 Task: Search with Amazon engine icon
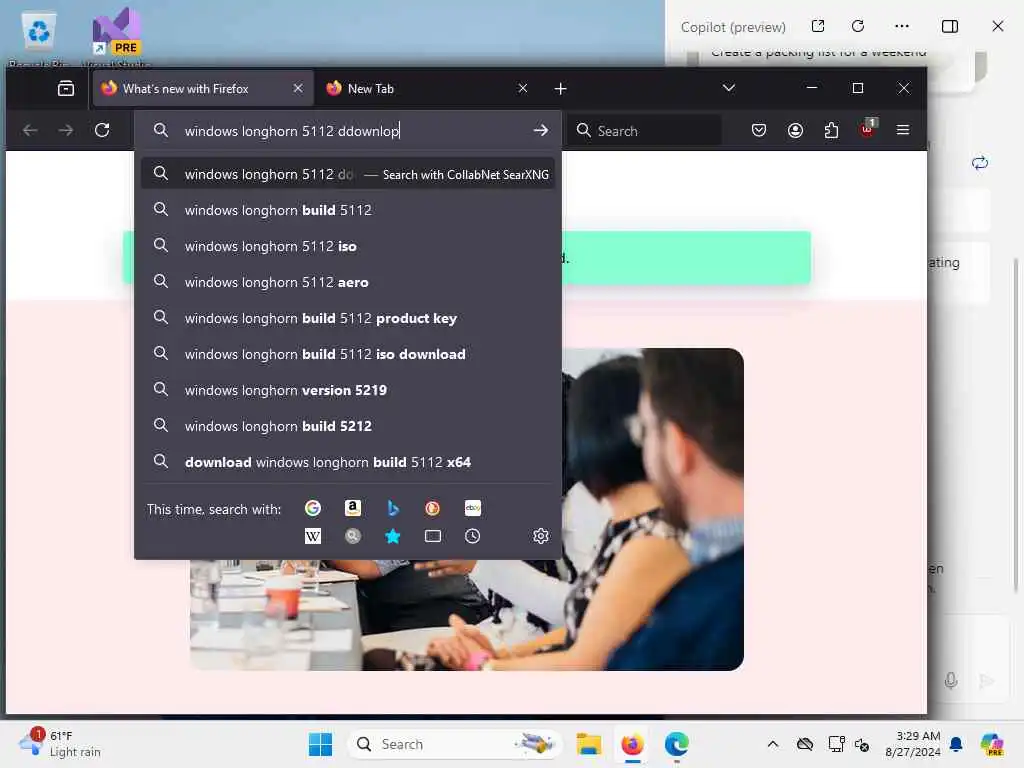click(353, 508)
